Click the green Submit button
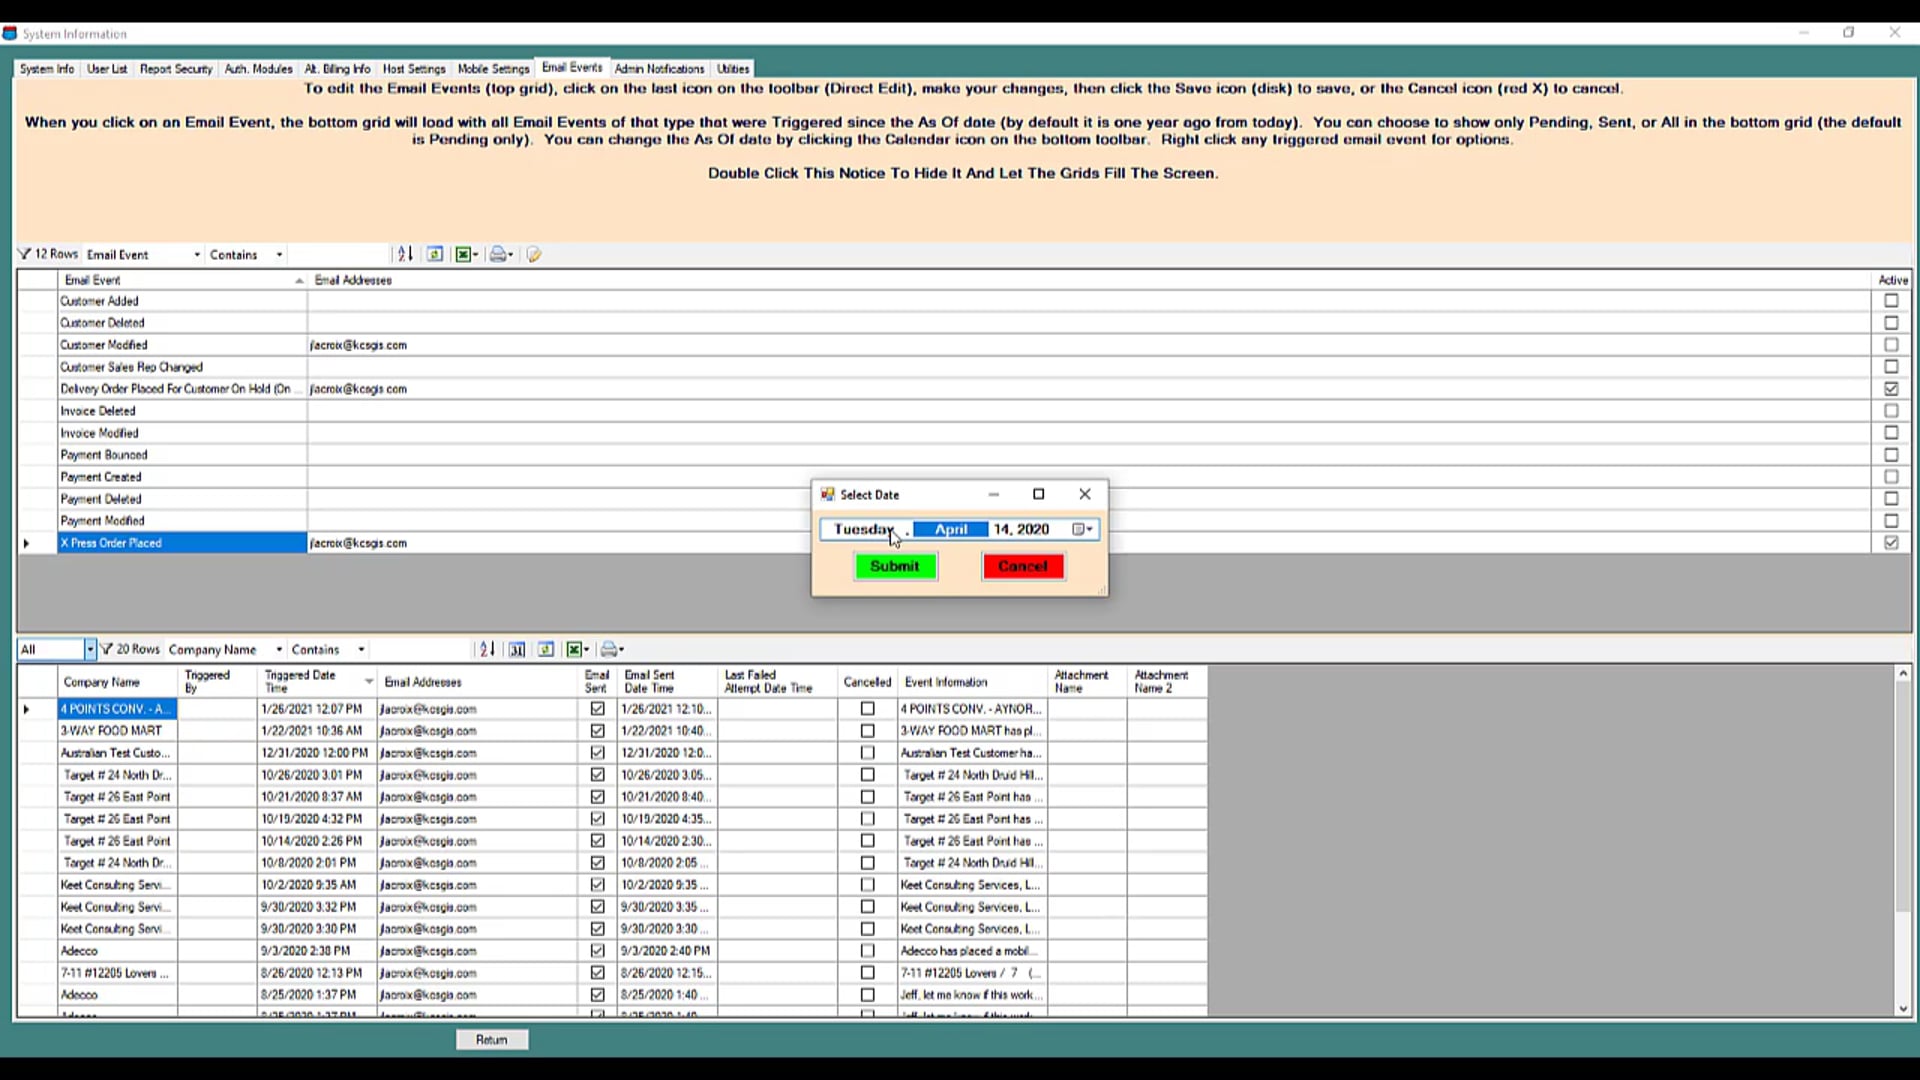Image resolution: width=1920 pixels, height=1080 pixels. (x=895, y=566)
